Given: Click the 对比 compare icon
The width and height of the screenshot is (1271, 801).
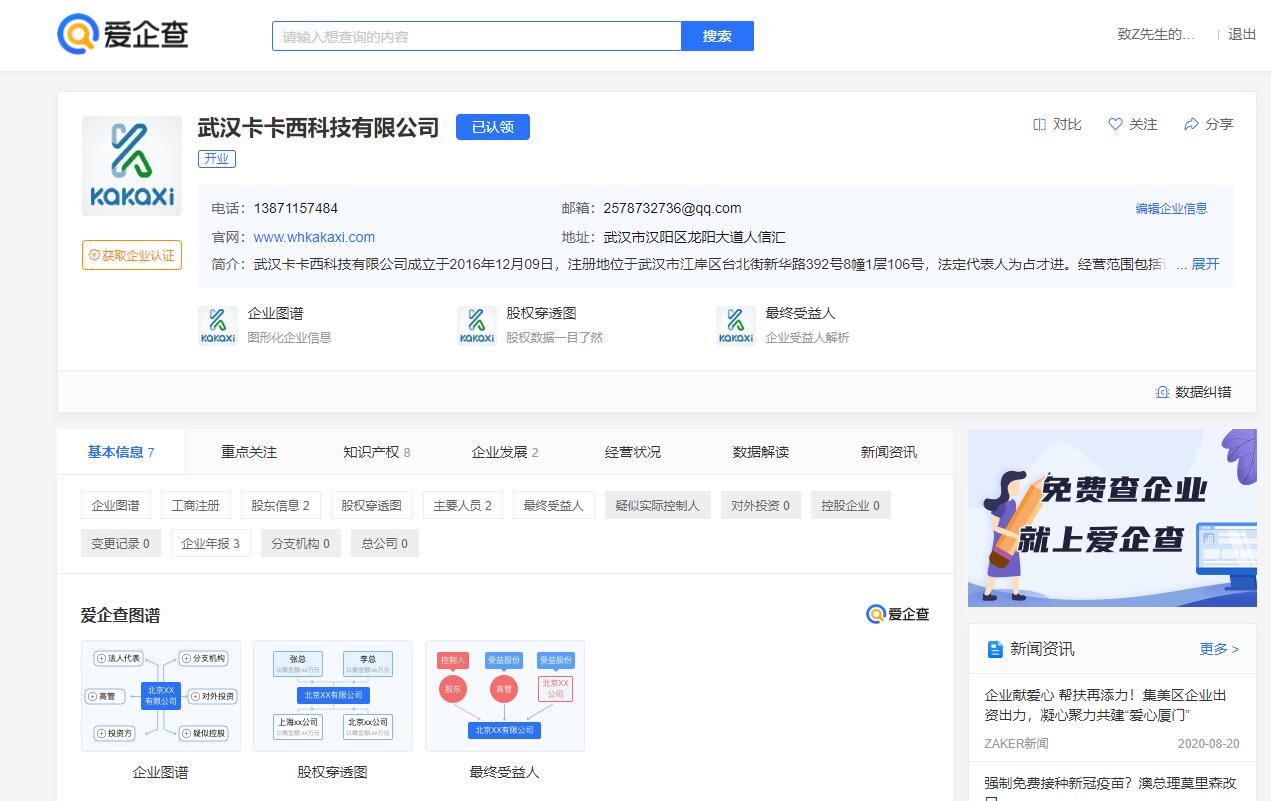Looking at the screenshot, I should (1039, 124).
